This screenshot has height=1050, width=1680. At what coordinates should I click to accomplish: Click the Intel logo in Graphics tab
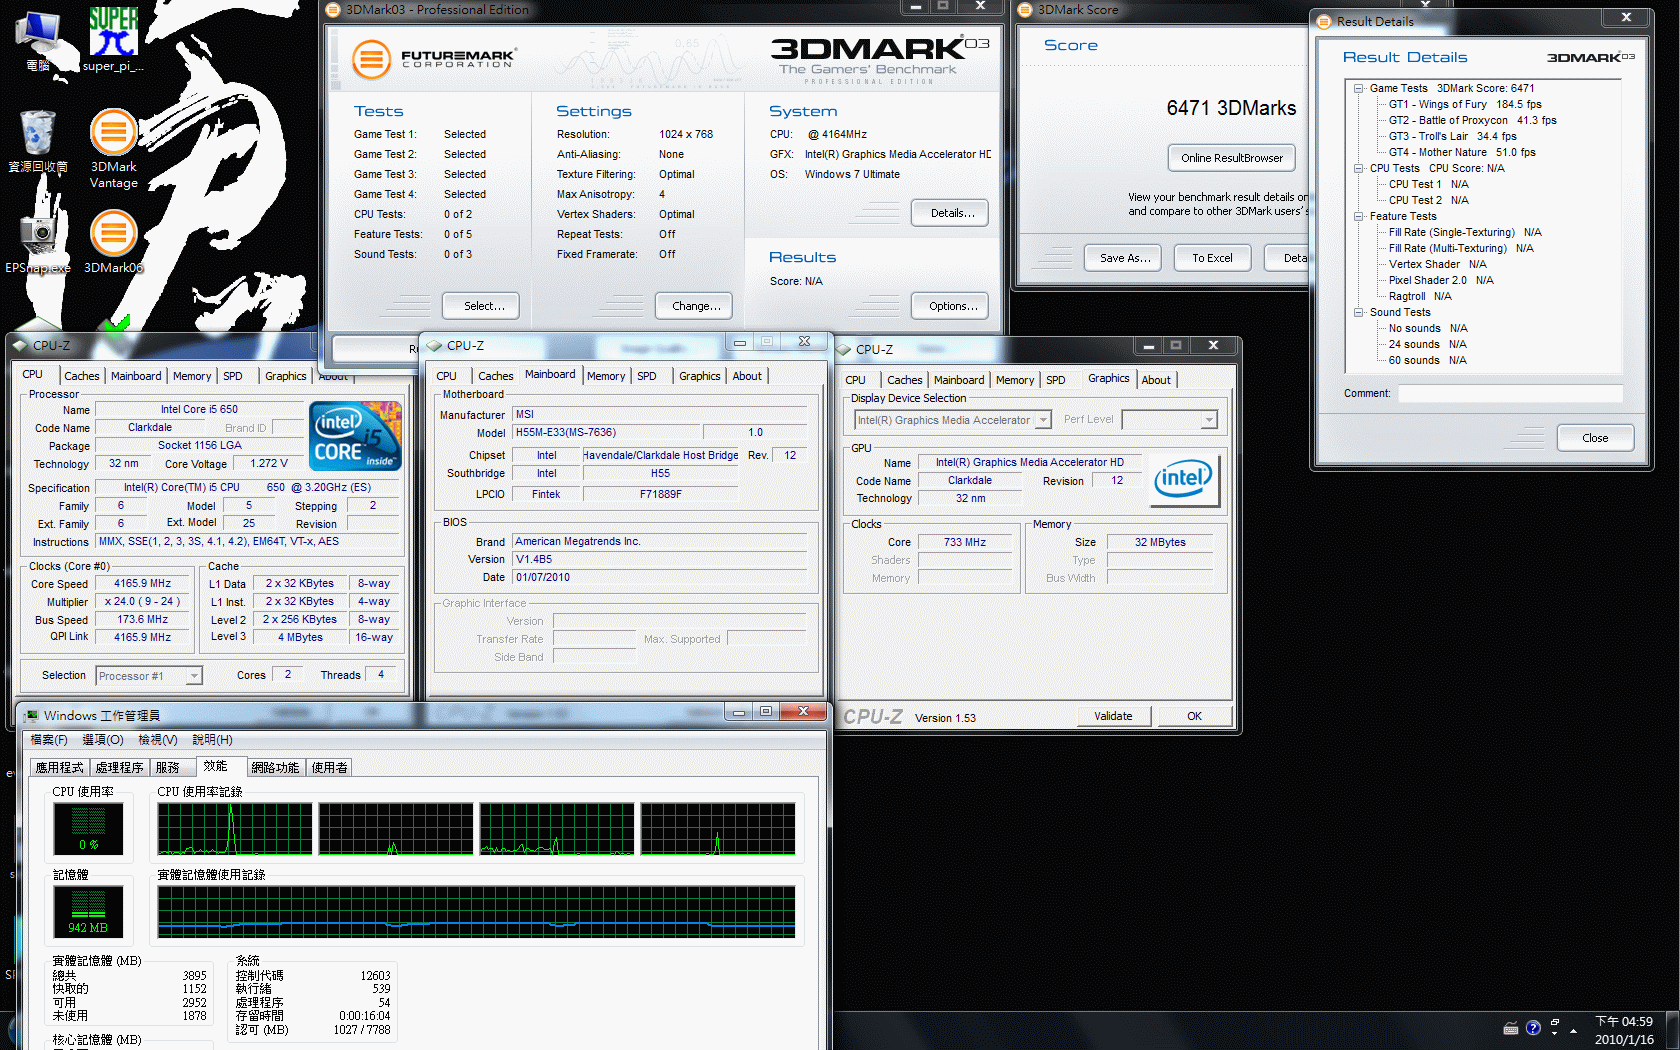coord(1186,480)
